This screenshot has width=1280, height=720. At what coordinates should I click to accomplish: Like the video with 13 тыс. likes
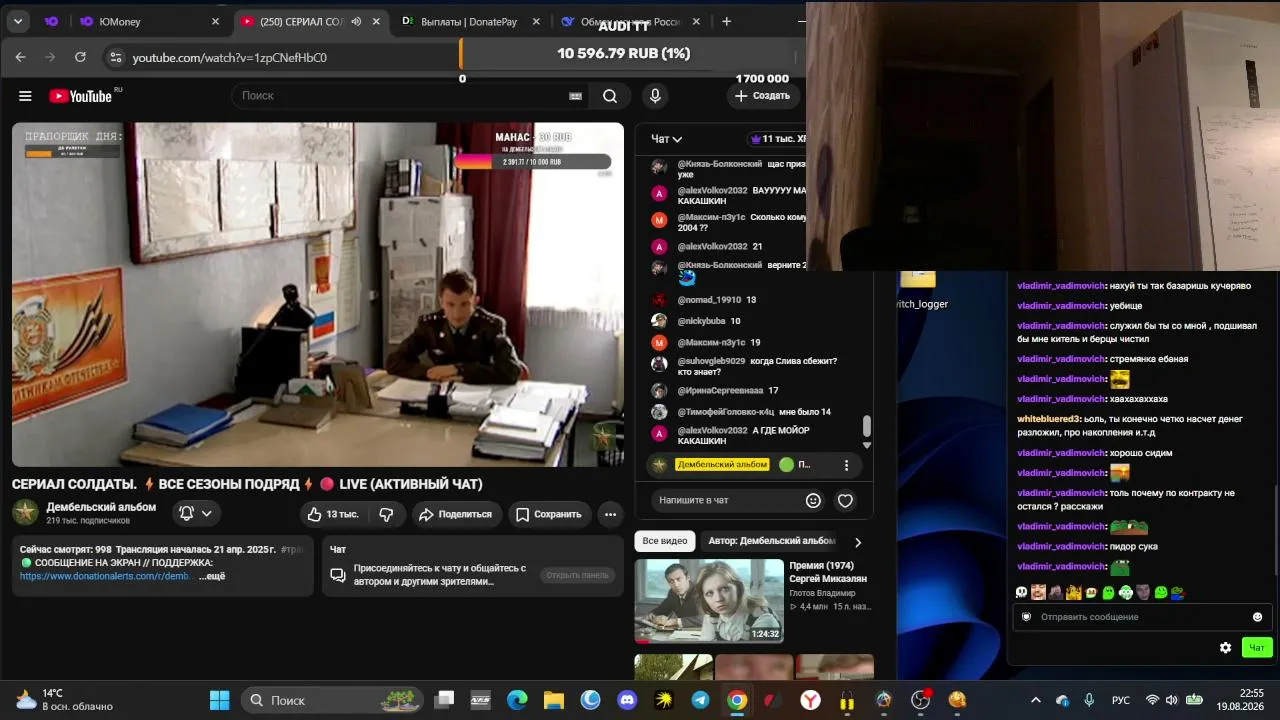pyautogui.click(x=333, y=514)
